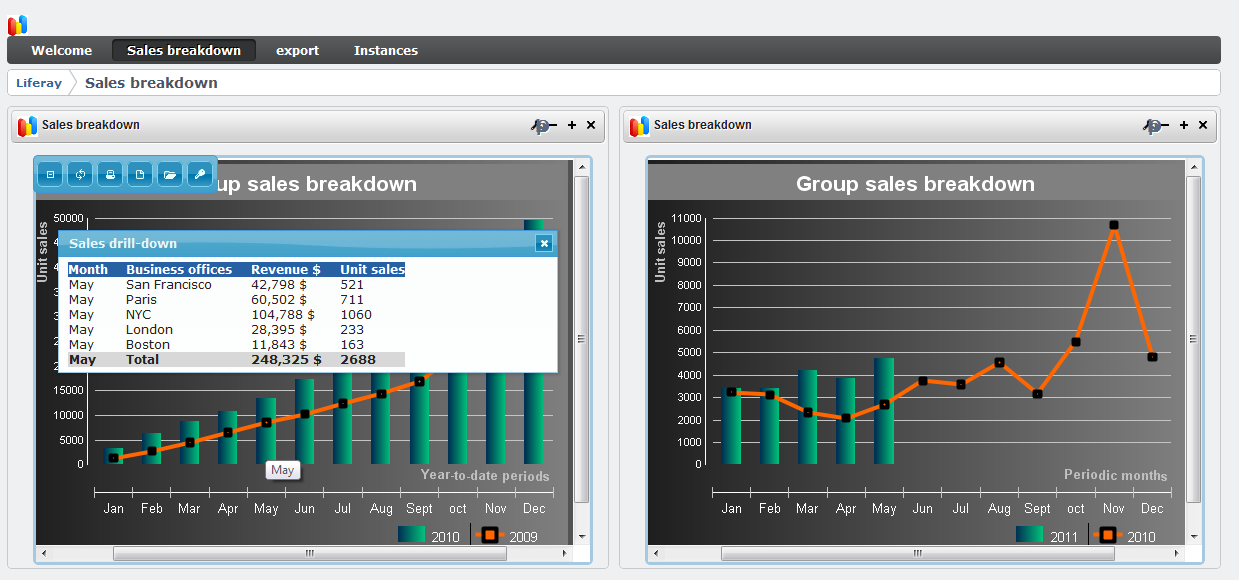1239x580 pixels.
Task: Print the chart using the printer icon
Action: tap(110, 175)
